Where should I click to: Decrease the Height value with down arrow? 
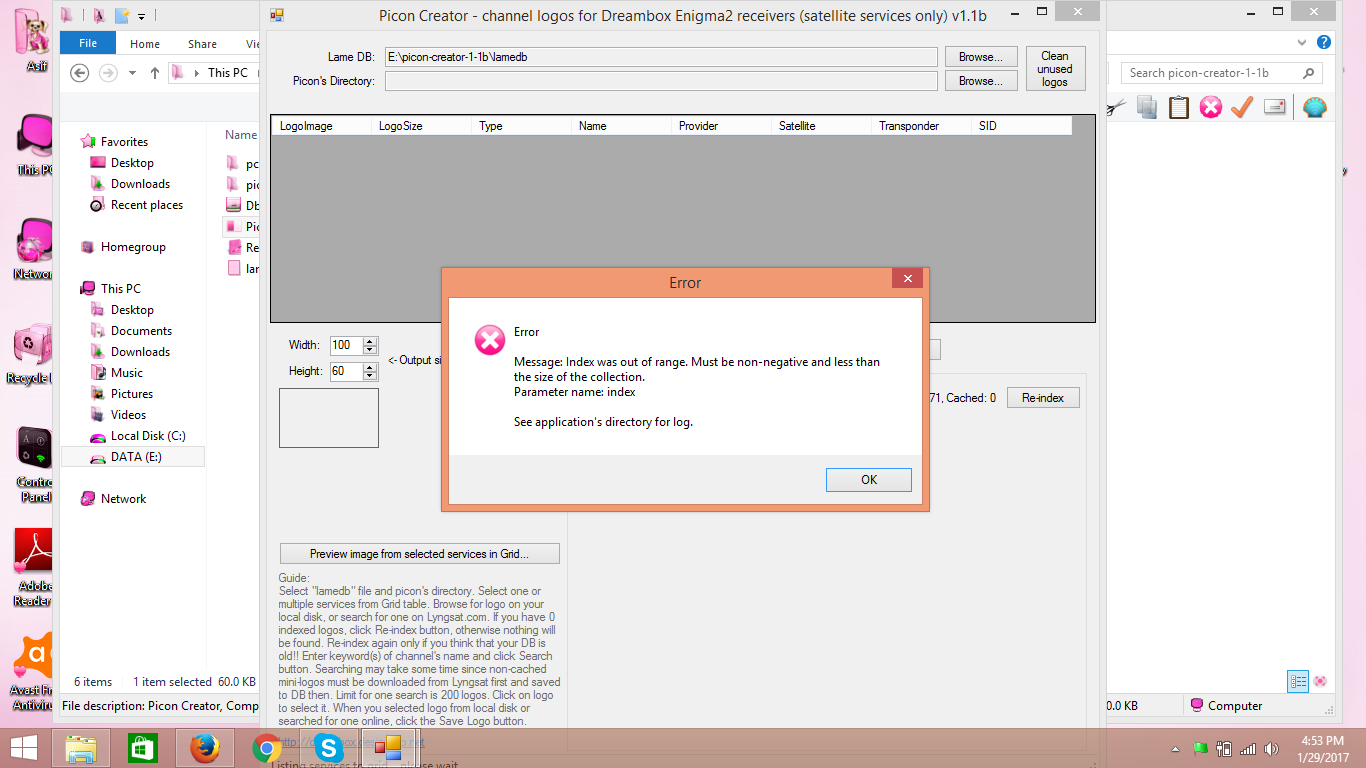370,376
